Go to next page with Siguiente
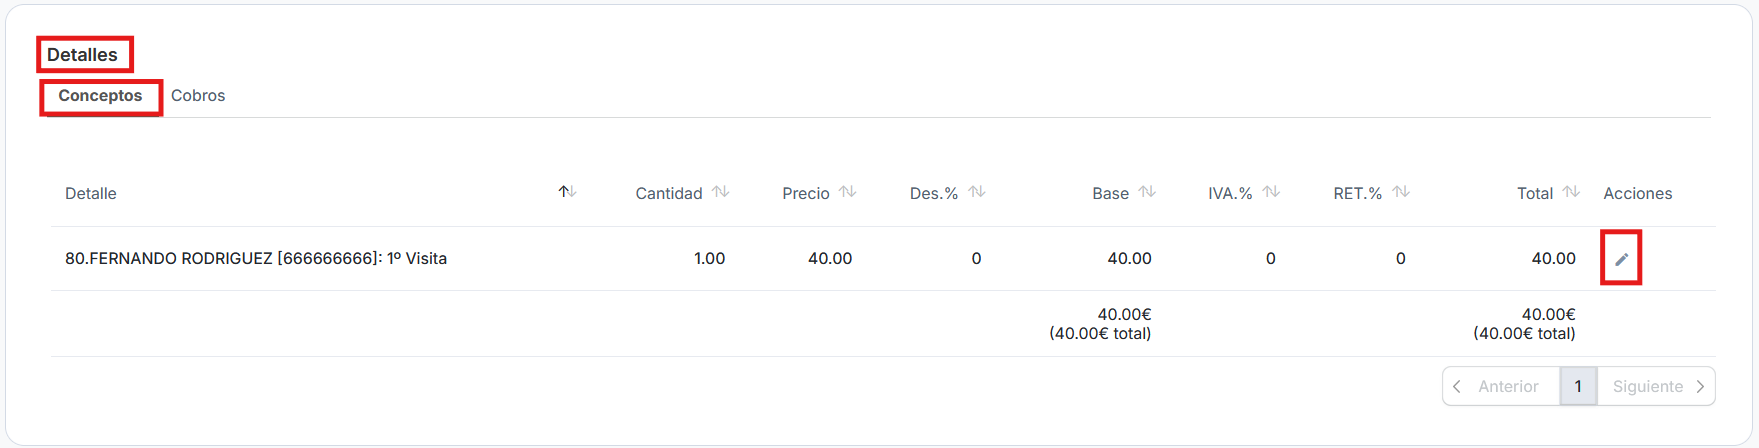Viewport: 1759px width, 448px height. tap(1656, 387)
